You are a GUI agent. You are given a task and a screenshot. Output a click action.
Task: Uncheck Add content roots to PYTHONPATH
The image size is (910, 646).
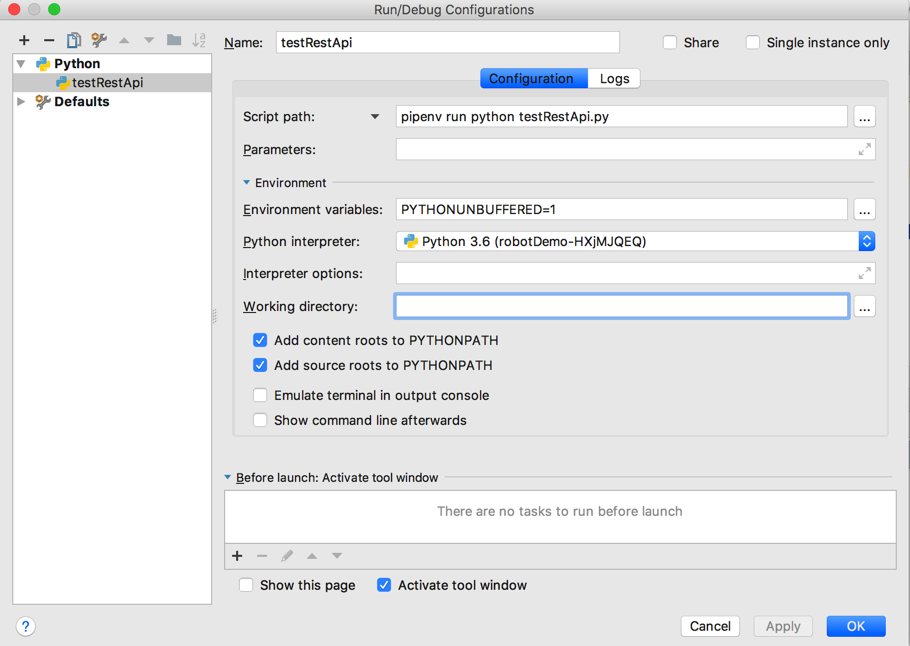(x=260, y=340)
